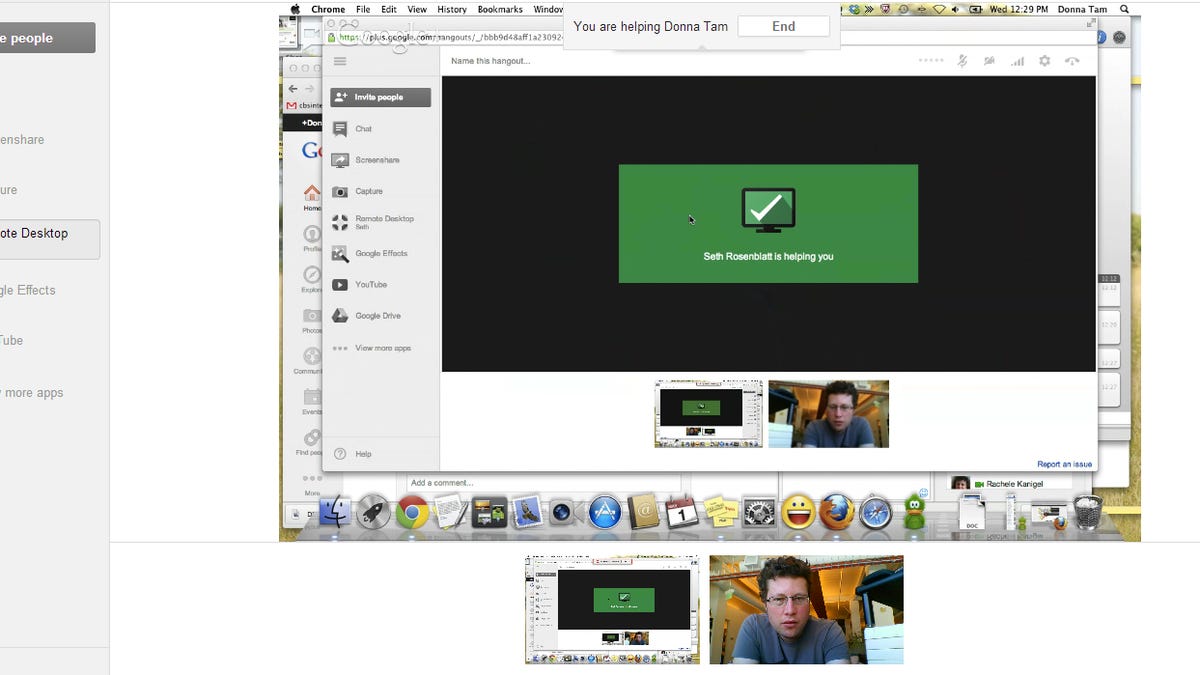Toggle microphone mute in hangout toolbar
This screenshot has width=1200, height=675.
click(x=962, y=61)
